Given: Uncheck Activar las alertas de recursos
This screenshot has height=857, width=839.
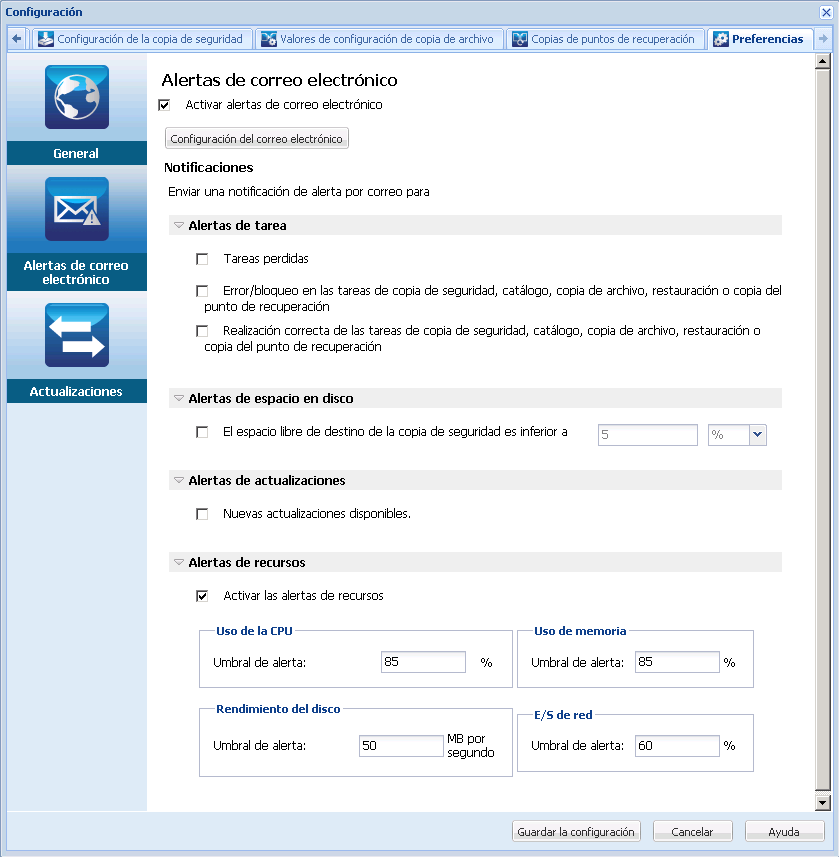Looking at the screenshot, I should 202,596.
